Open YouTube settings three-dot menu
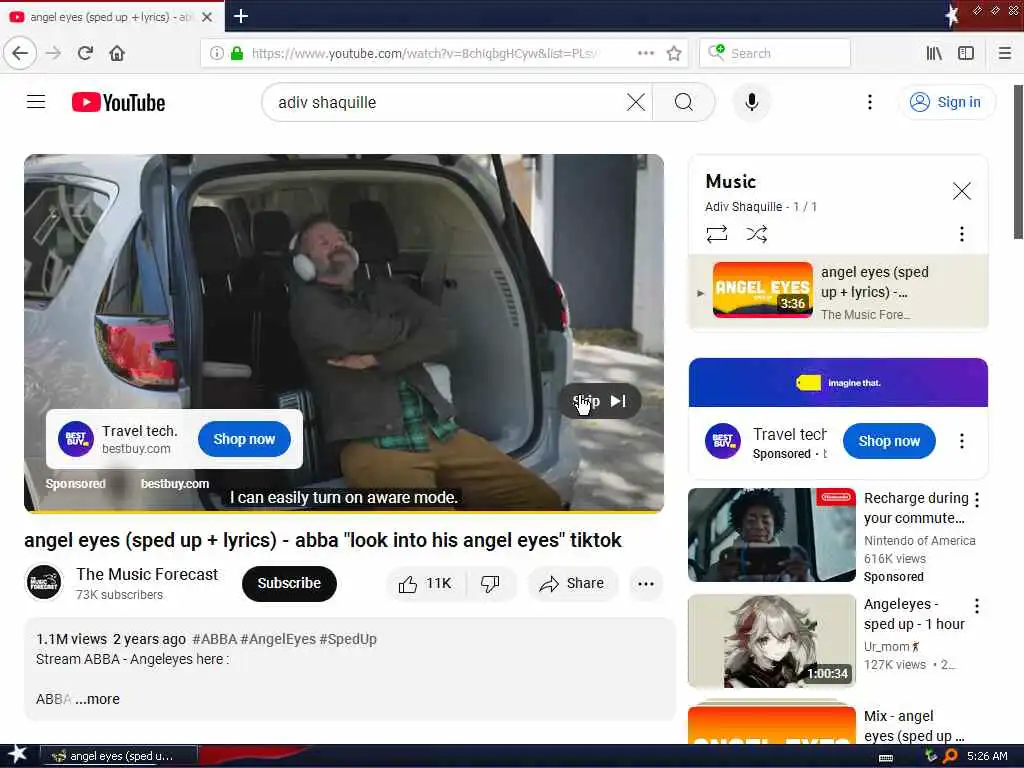Screen dimensions: 1024x768 (869, 102)
